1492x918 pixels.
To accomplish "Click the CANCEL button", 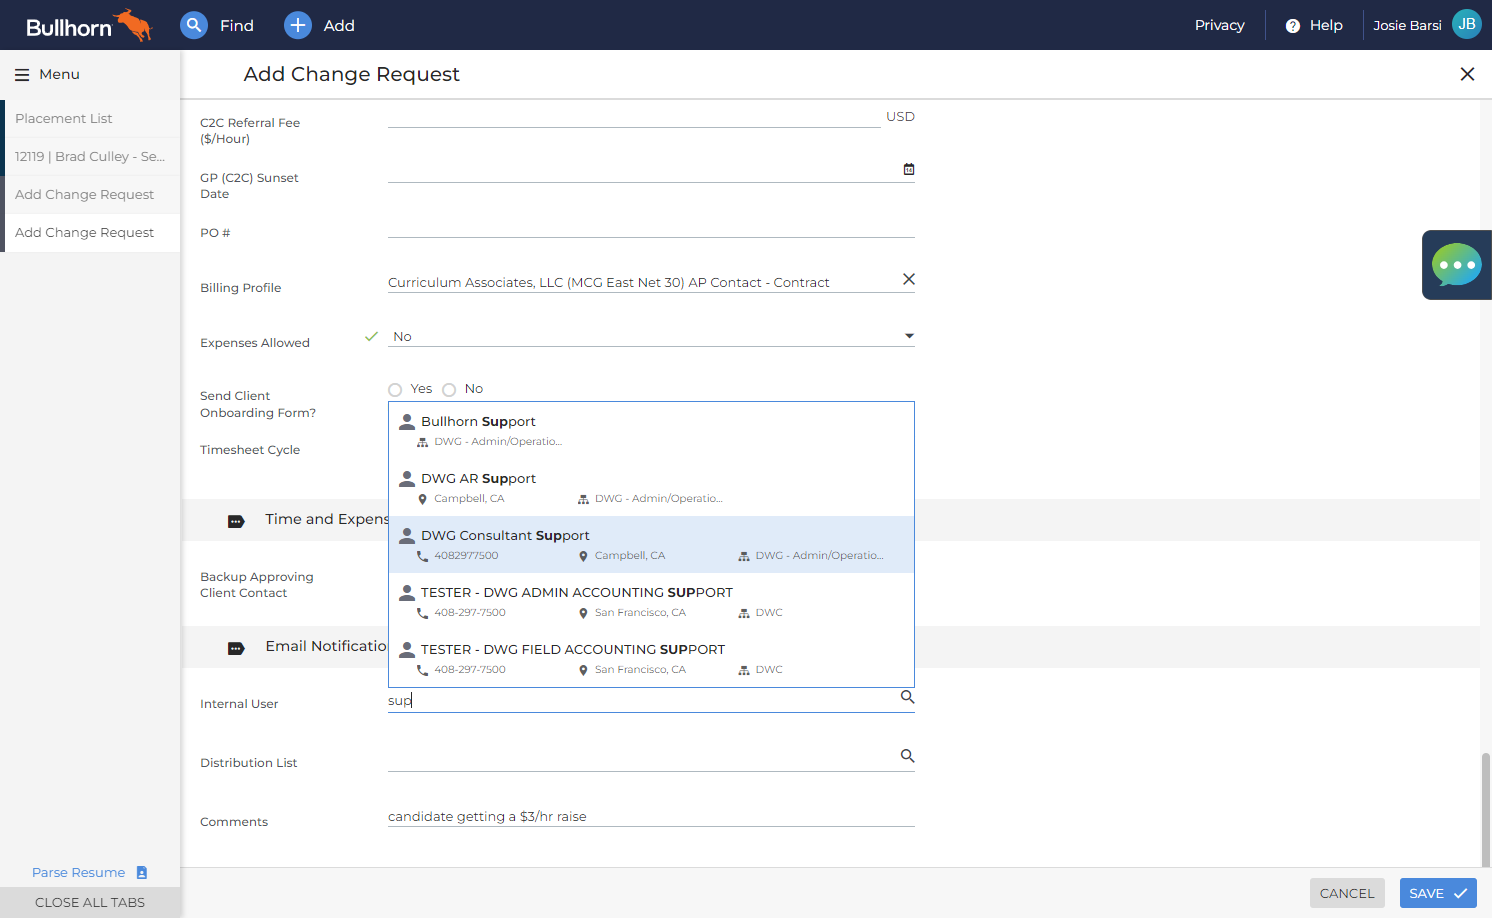I will click(1347, 893).
